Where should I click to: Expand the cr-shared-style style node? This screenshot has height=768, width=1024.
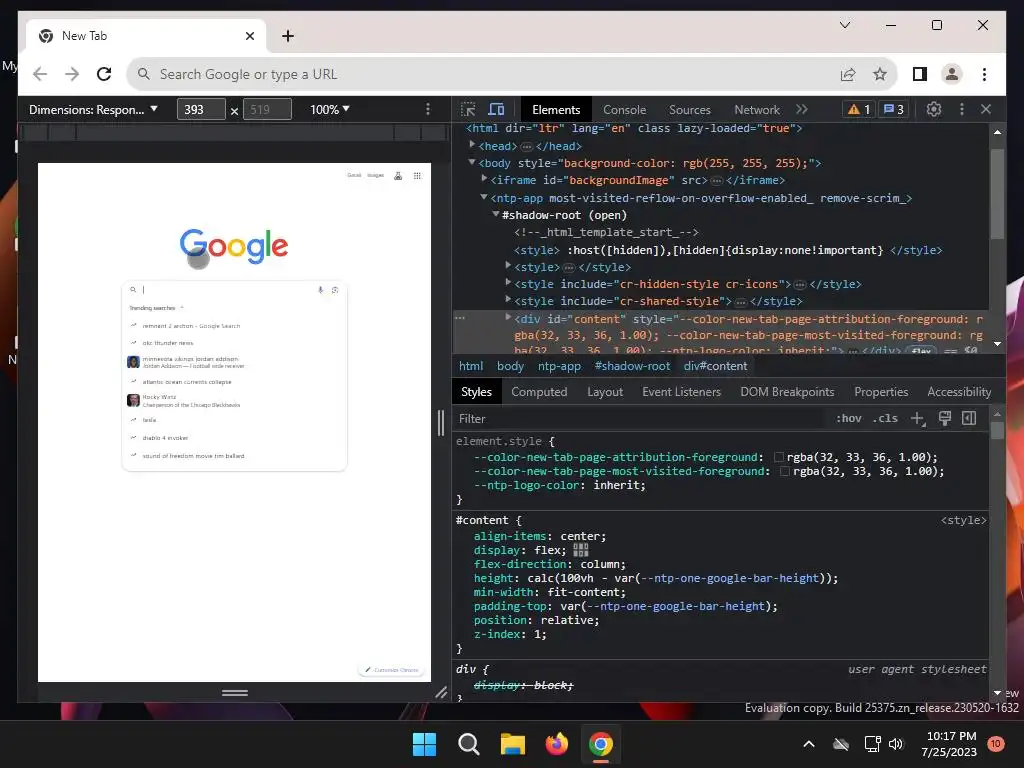point(508,300)
